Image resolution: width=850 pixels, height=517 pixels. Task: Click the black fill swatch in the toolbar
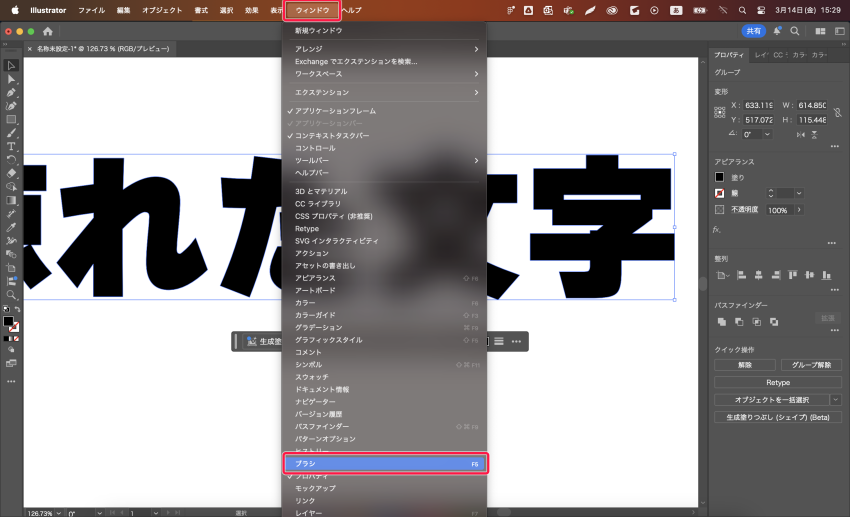[x=8, y=321]
